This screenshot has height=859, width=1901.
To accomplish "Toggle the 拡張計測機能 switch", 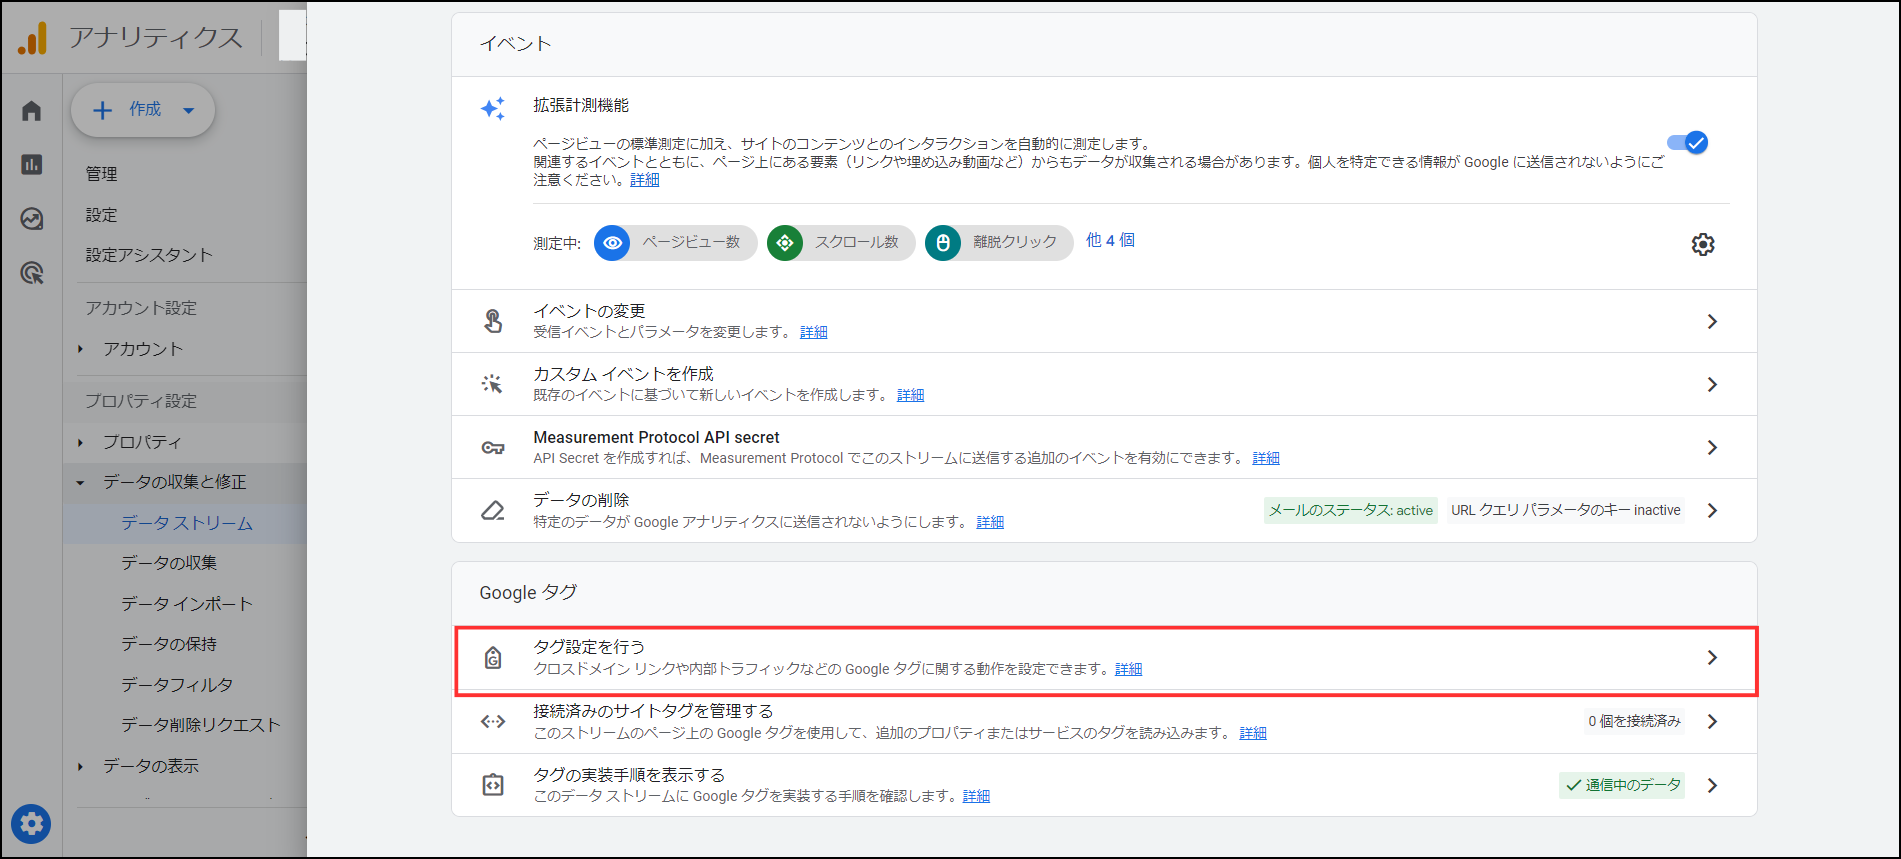I will [x=1688, y=143].
